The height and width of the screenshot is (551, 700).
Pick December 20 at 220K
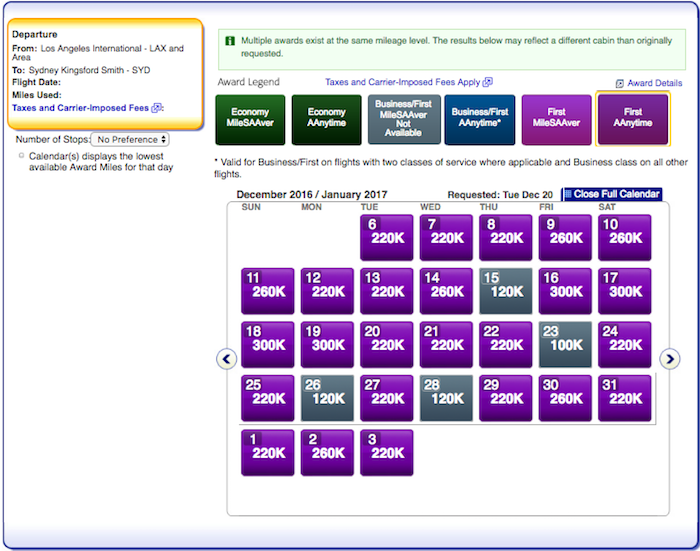click(x=387, y=345)
